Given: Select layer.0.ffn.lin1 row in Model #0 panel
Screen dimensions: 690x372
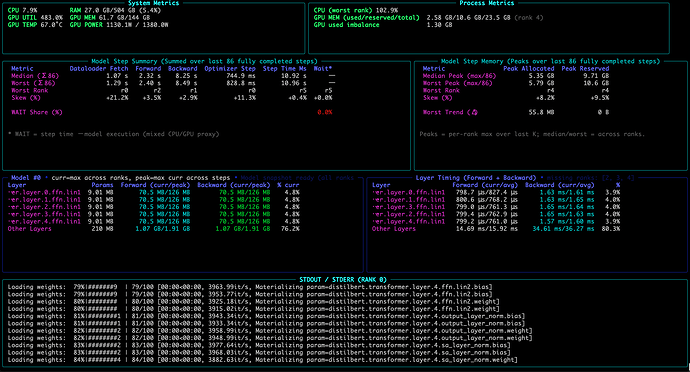Looking at the screenshot, I should 154,192.
